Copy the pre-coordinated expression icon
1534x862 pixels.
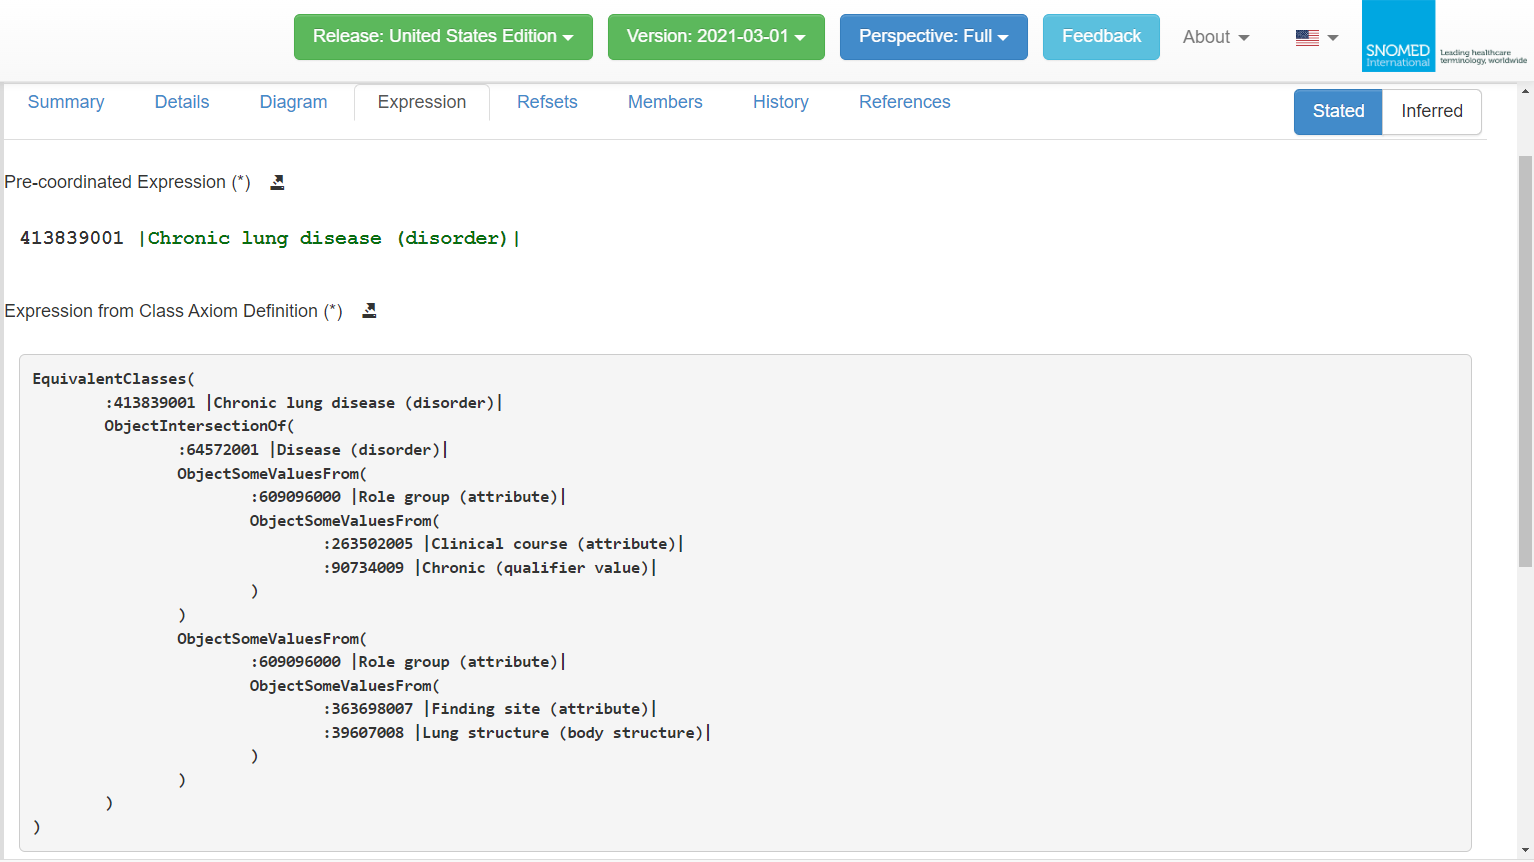(277, 182)
